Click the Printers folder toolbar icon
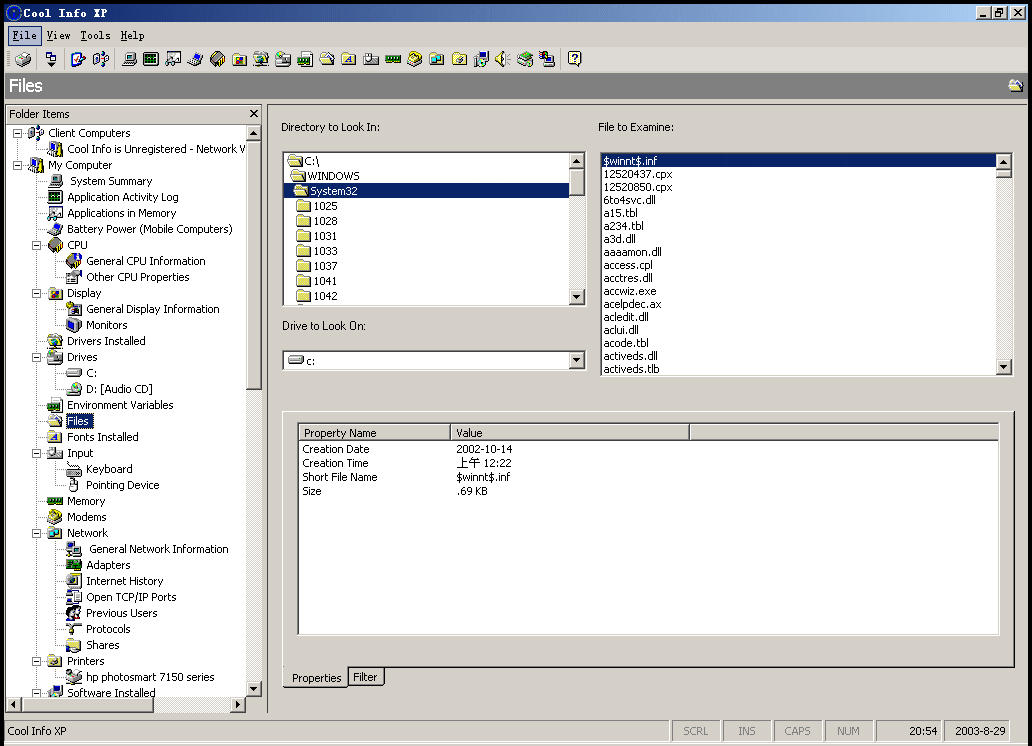Image resolution: width=1032 pixels, height=746 pixels. pos(459,59)
